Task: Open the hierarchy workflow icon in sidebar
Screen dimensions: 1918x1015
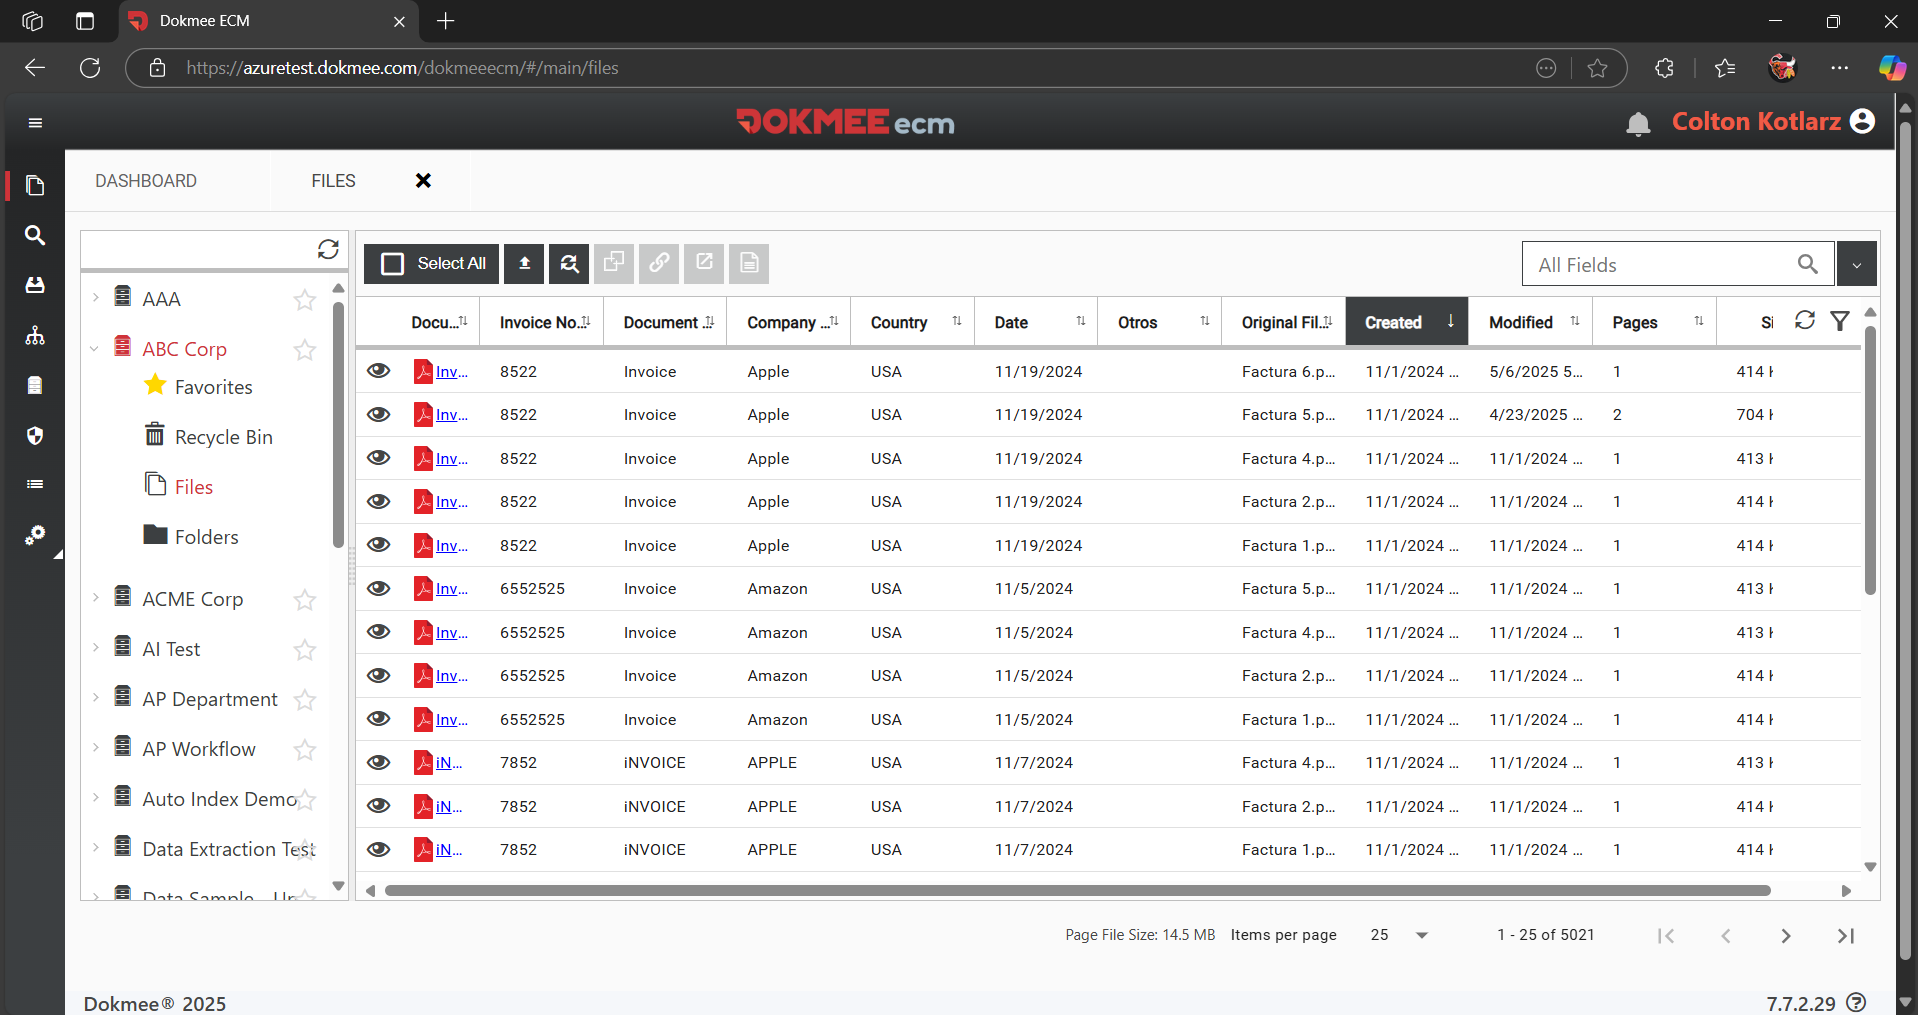Action: point(35,335)
